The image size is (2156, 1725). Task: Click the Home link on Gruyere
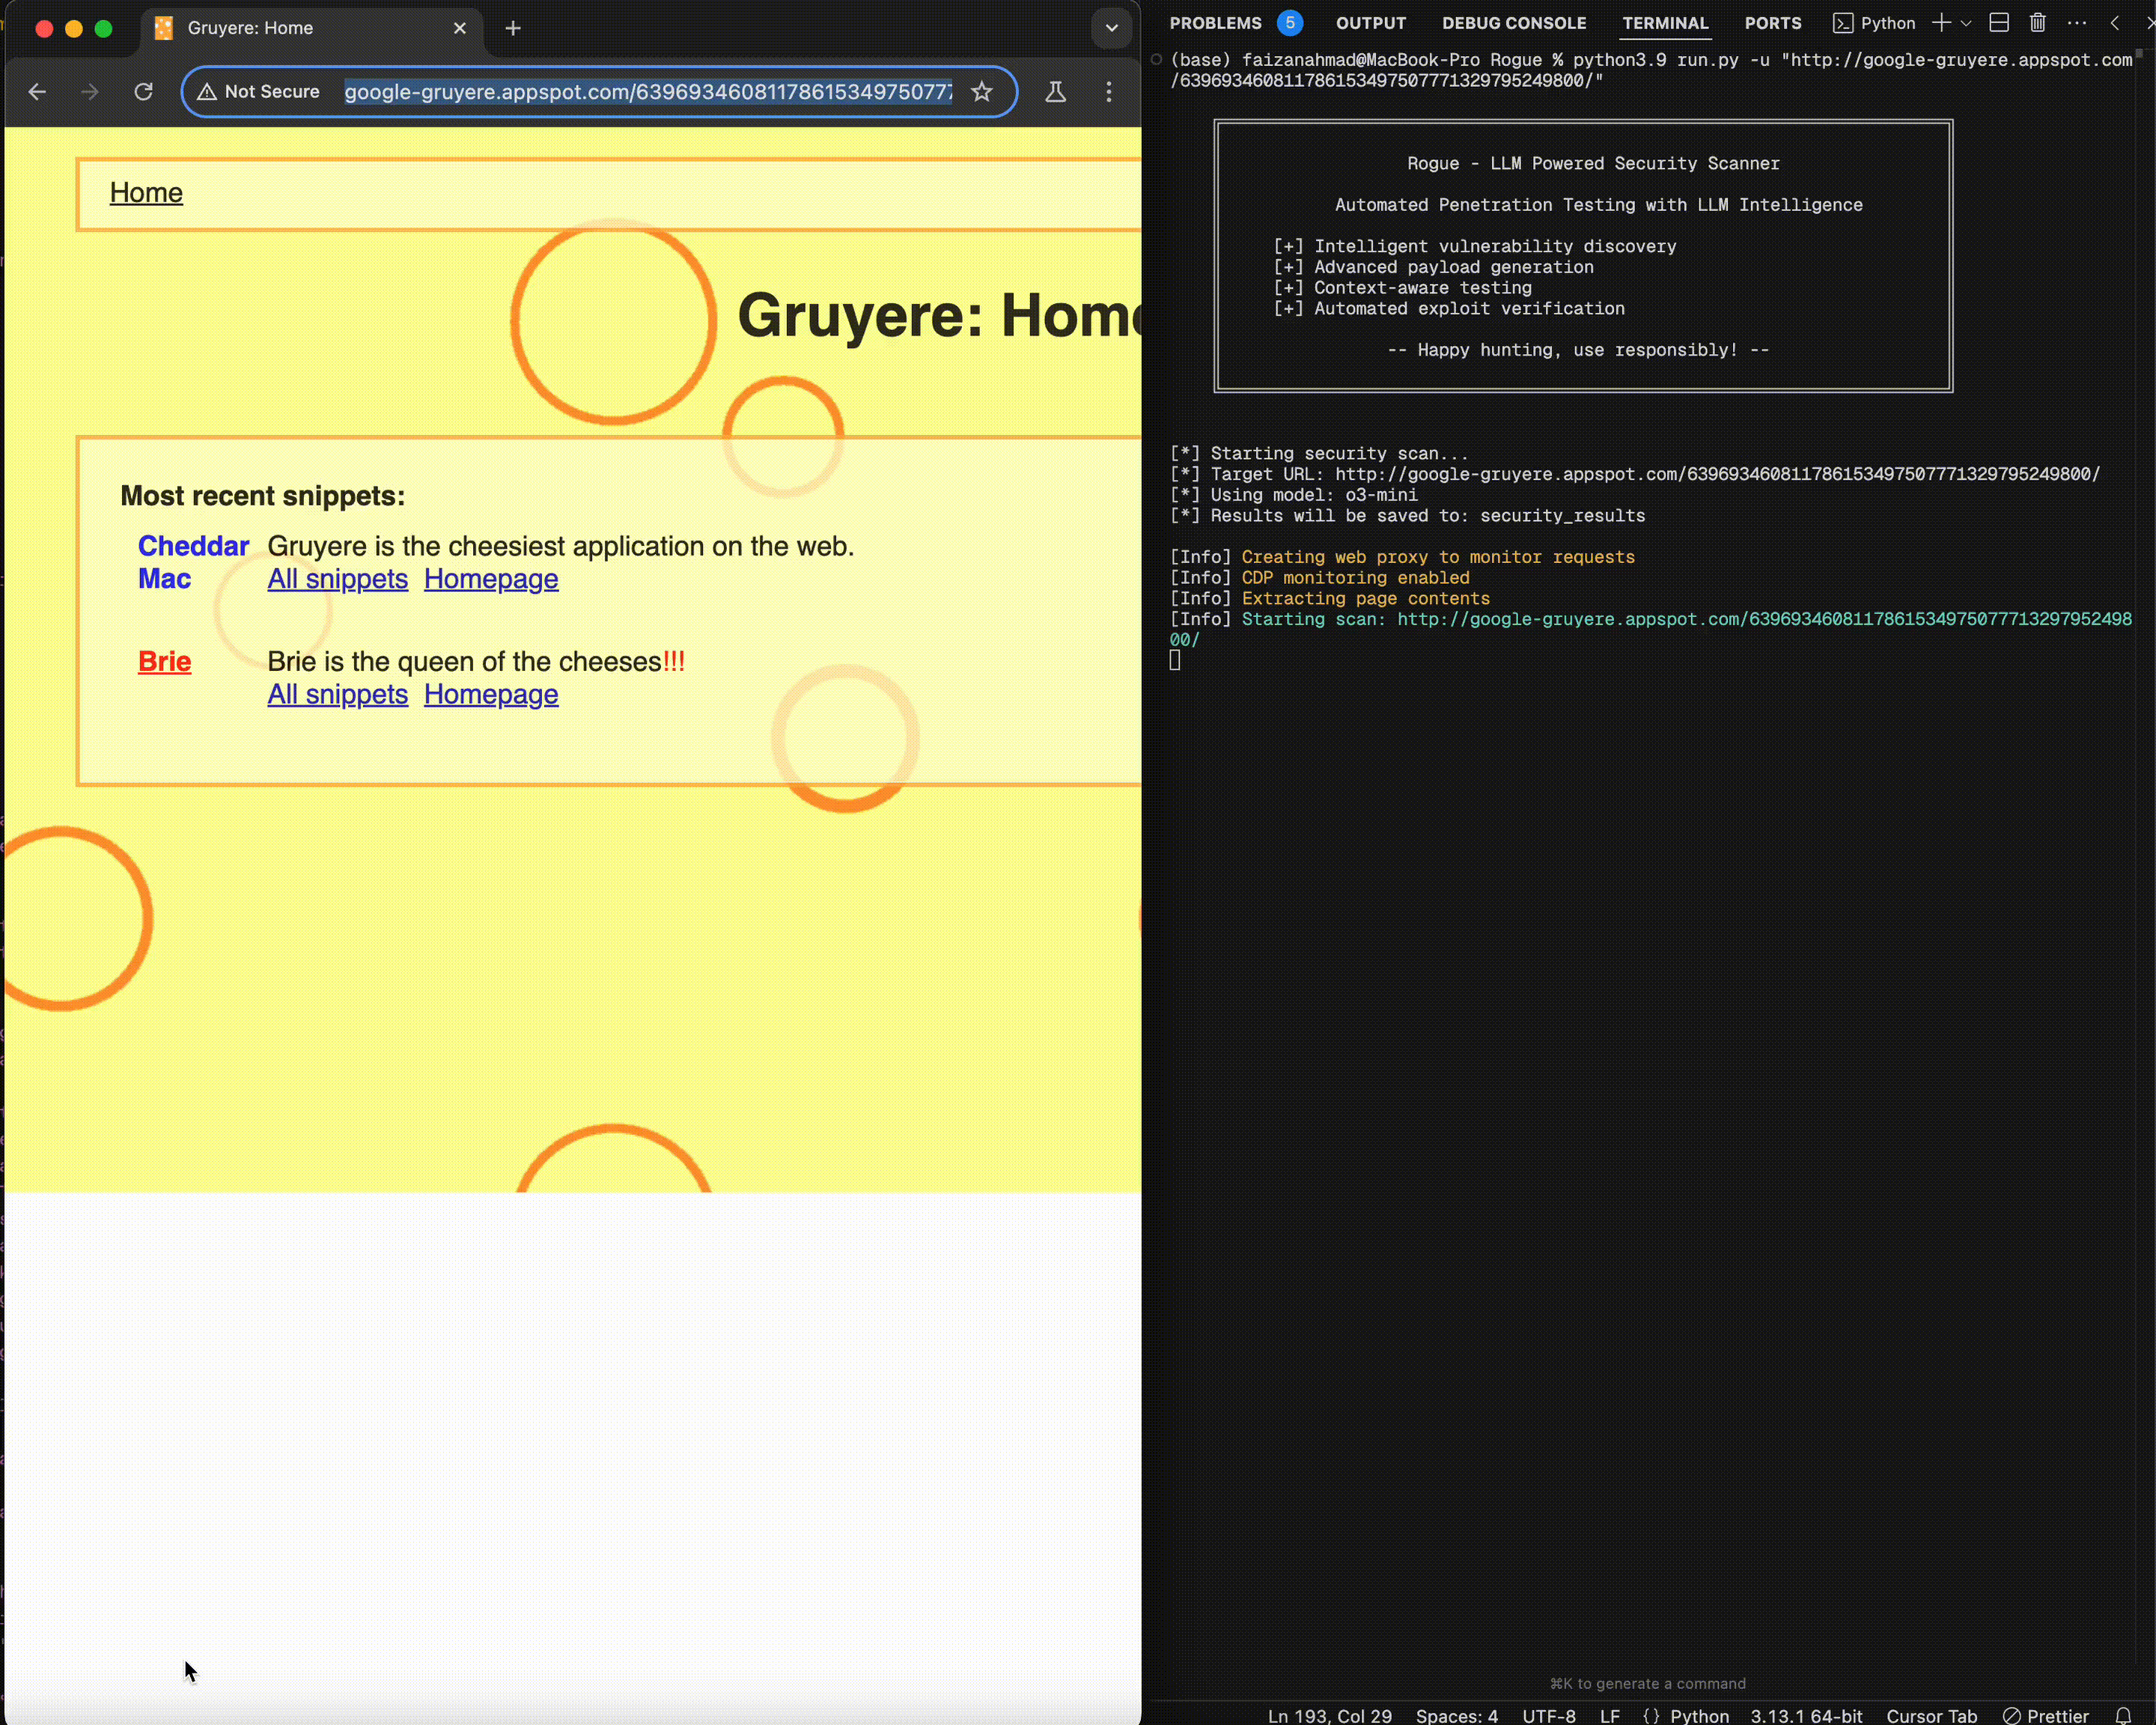pyautogui.click(x=146, y=192)
